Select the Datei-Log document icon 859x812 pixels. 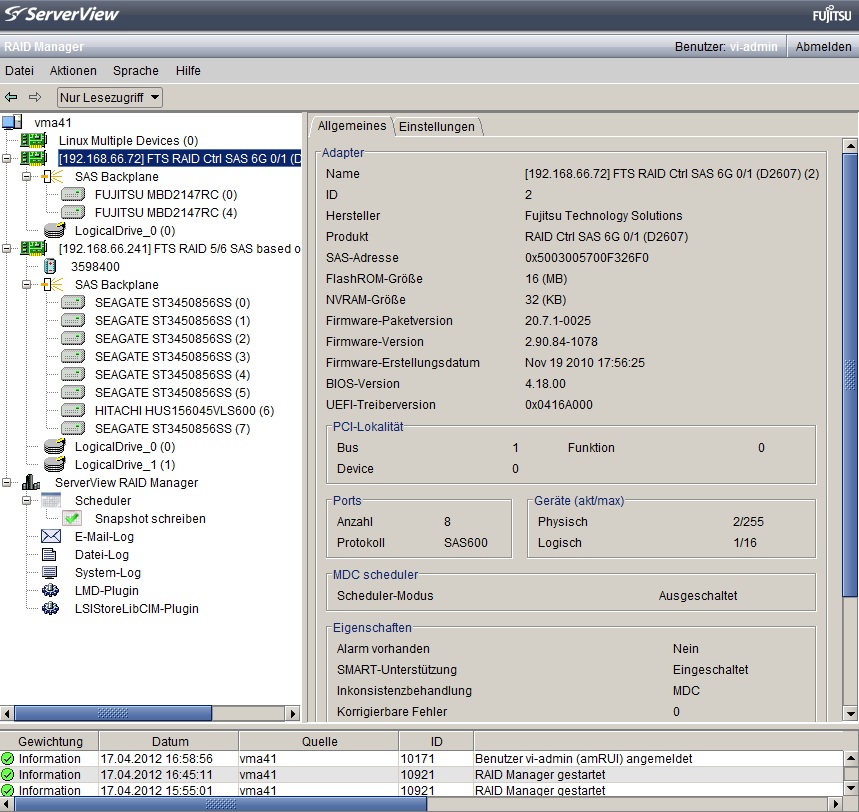[51, 555]
